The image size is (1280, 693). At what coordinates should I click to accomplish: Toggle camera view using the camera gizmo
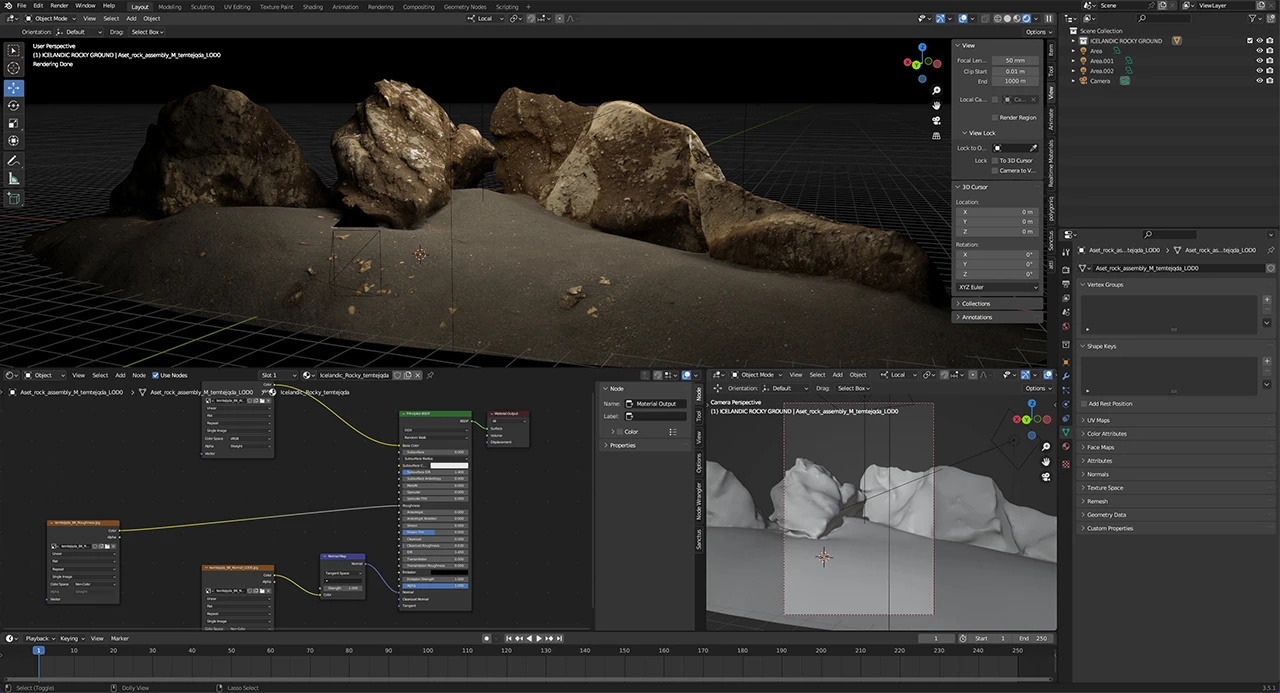coord(936,120)
